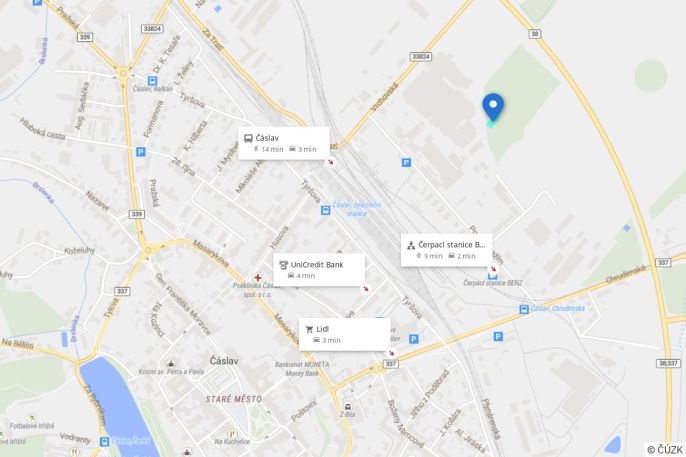Click the red arrow beside the Lidl card
The height and width of the screenshot is (457, 686).
pyautogui.click(x=392, y=353)
